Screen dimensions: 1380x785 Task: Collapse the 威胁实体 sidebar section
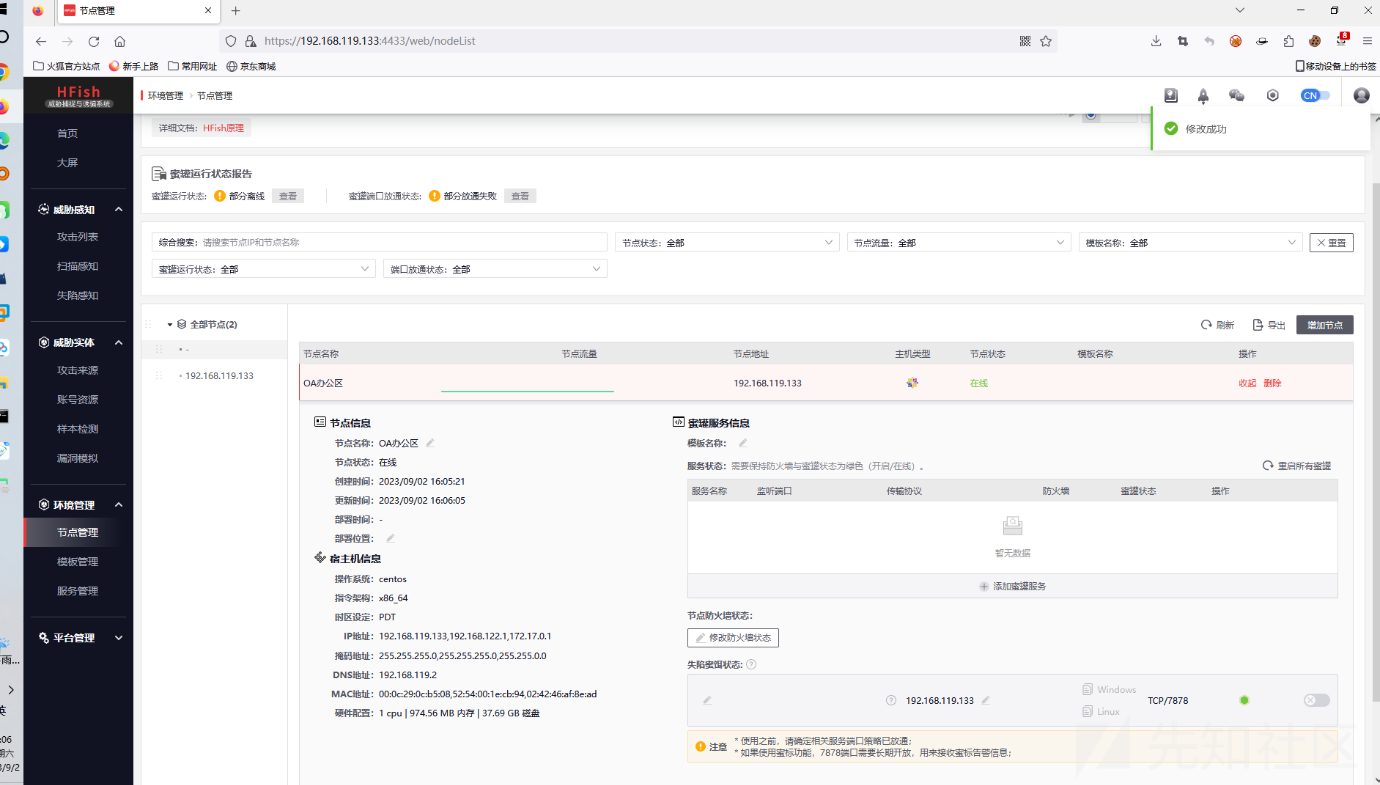point(118,342)
